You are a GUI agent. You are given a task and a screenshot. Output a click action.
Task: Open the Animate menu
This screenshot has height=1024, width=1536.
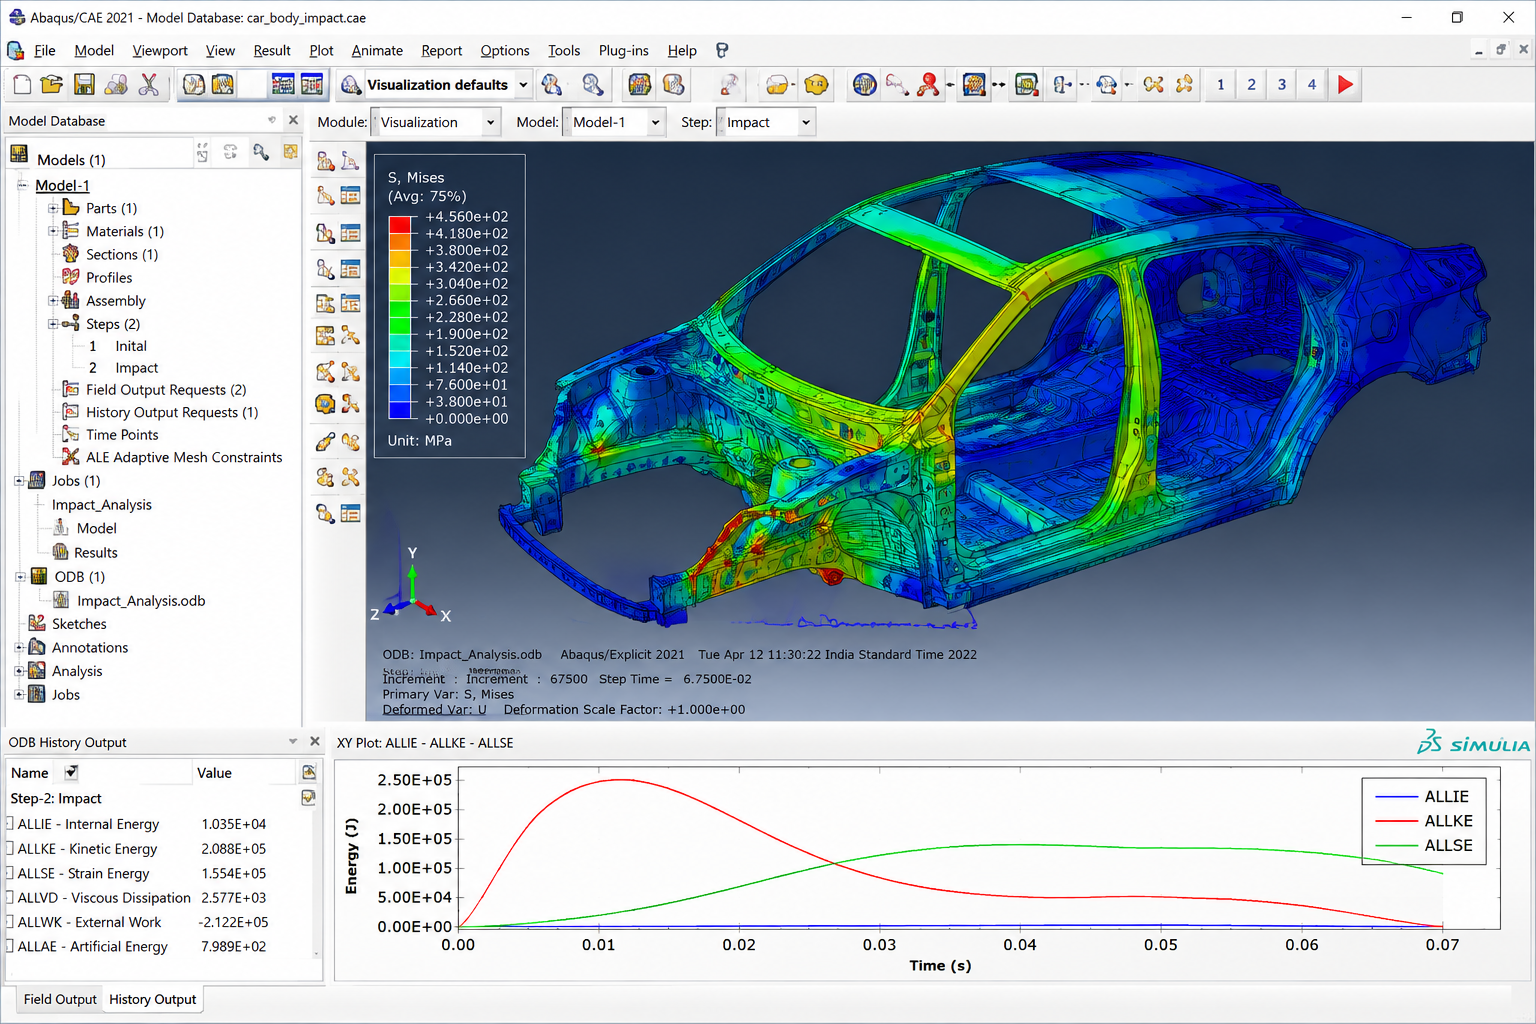click(377, 50)
